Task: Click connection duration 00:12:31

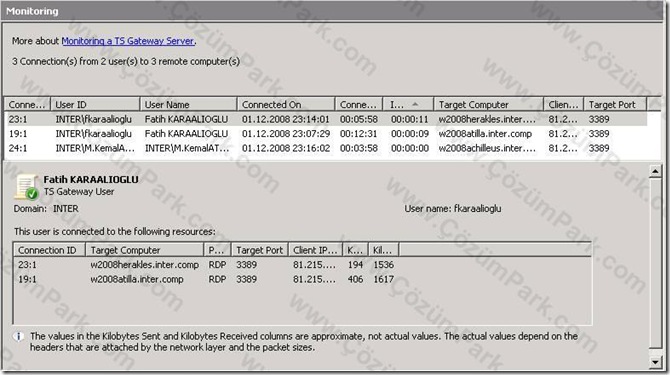Action: [x=359, y=134]
